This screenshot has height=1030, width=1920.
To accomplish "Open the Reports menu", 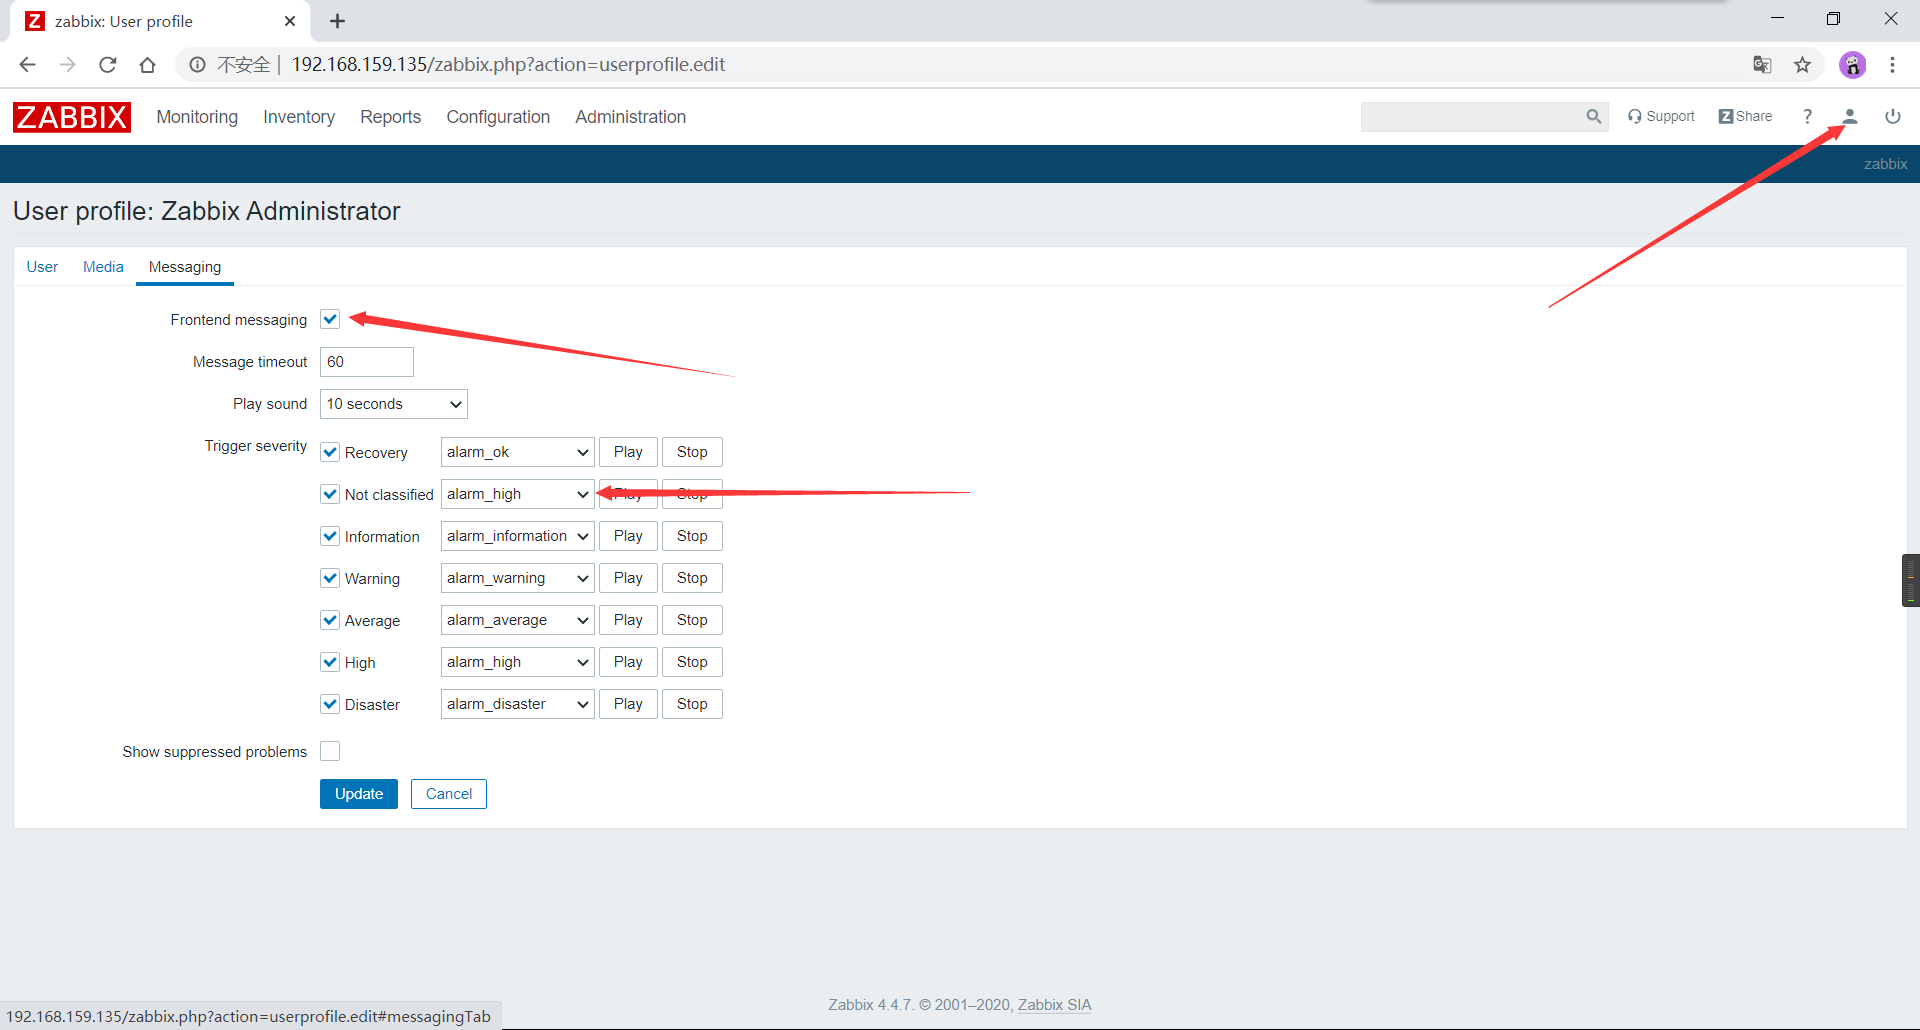I will (390, 117).
